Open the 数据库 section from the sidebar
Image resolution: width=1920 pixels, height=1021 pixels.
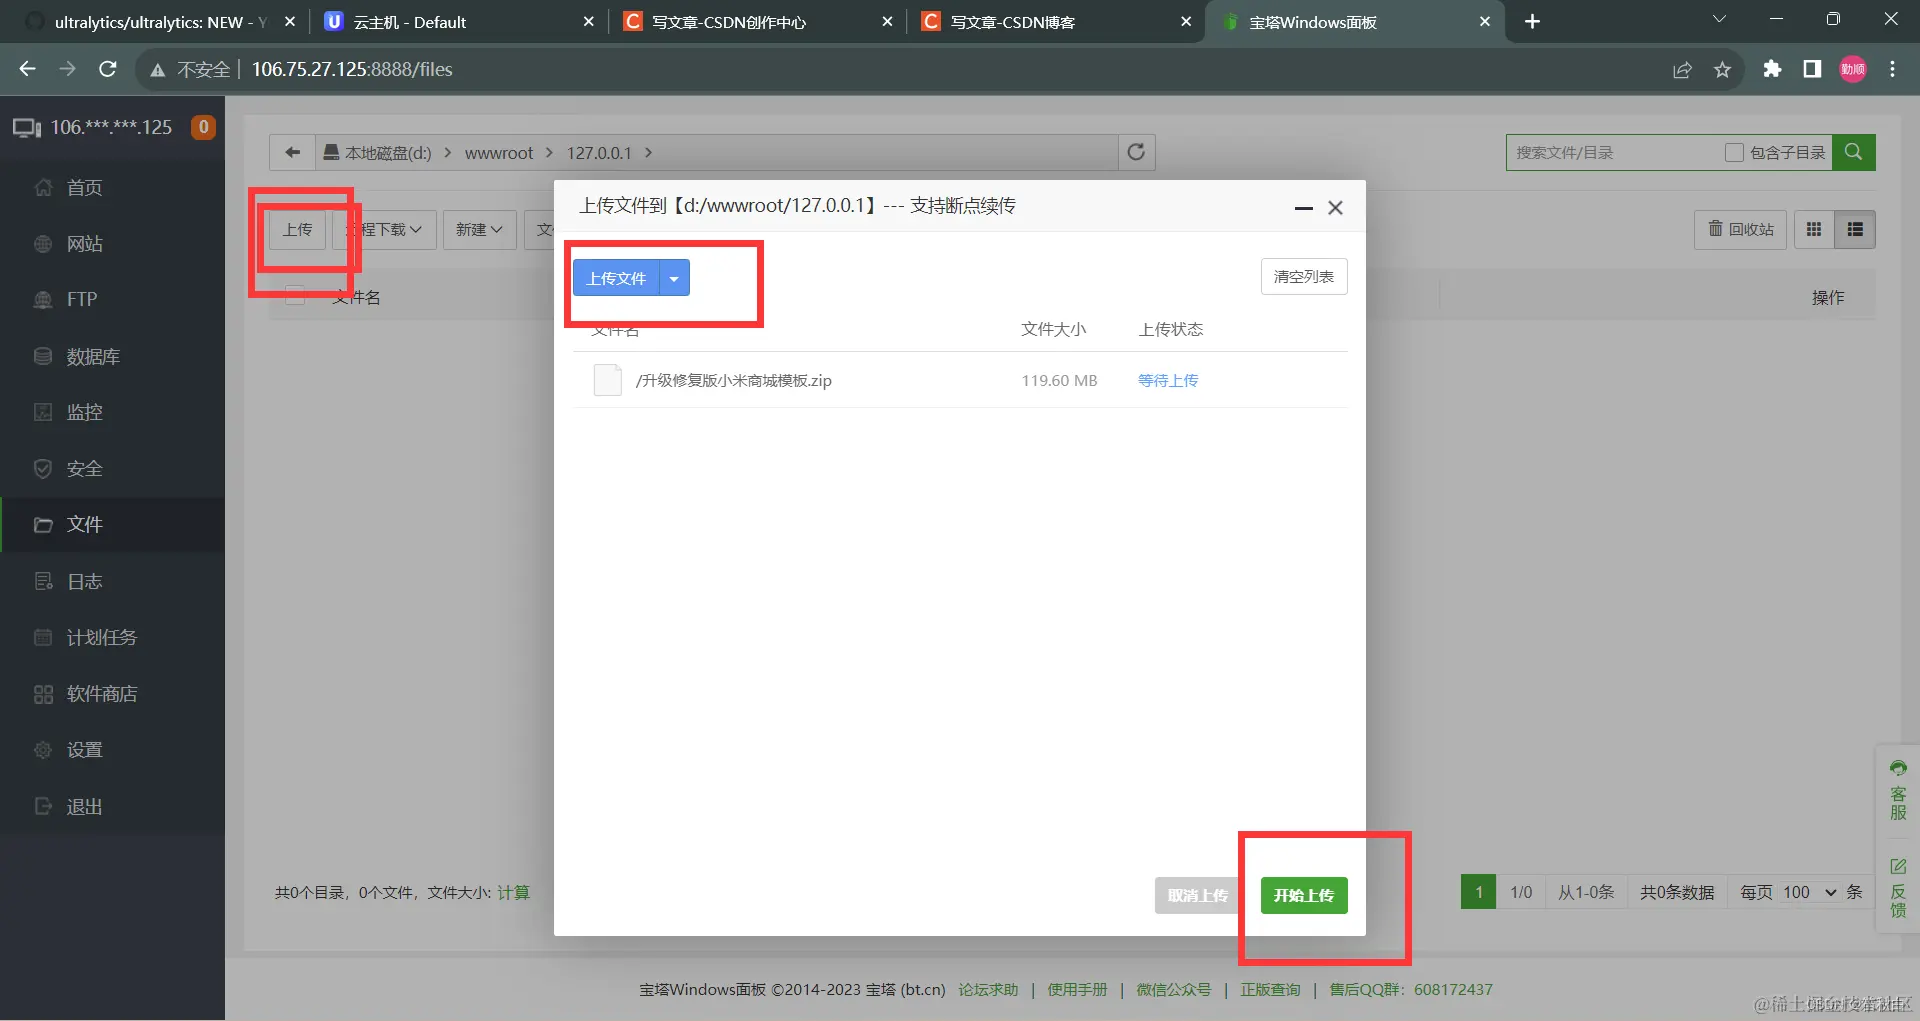93,356
